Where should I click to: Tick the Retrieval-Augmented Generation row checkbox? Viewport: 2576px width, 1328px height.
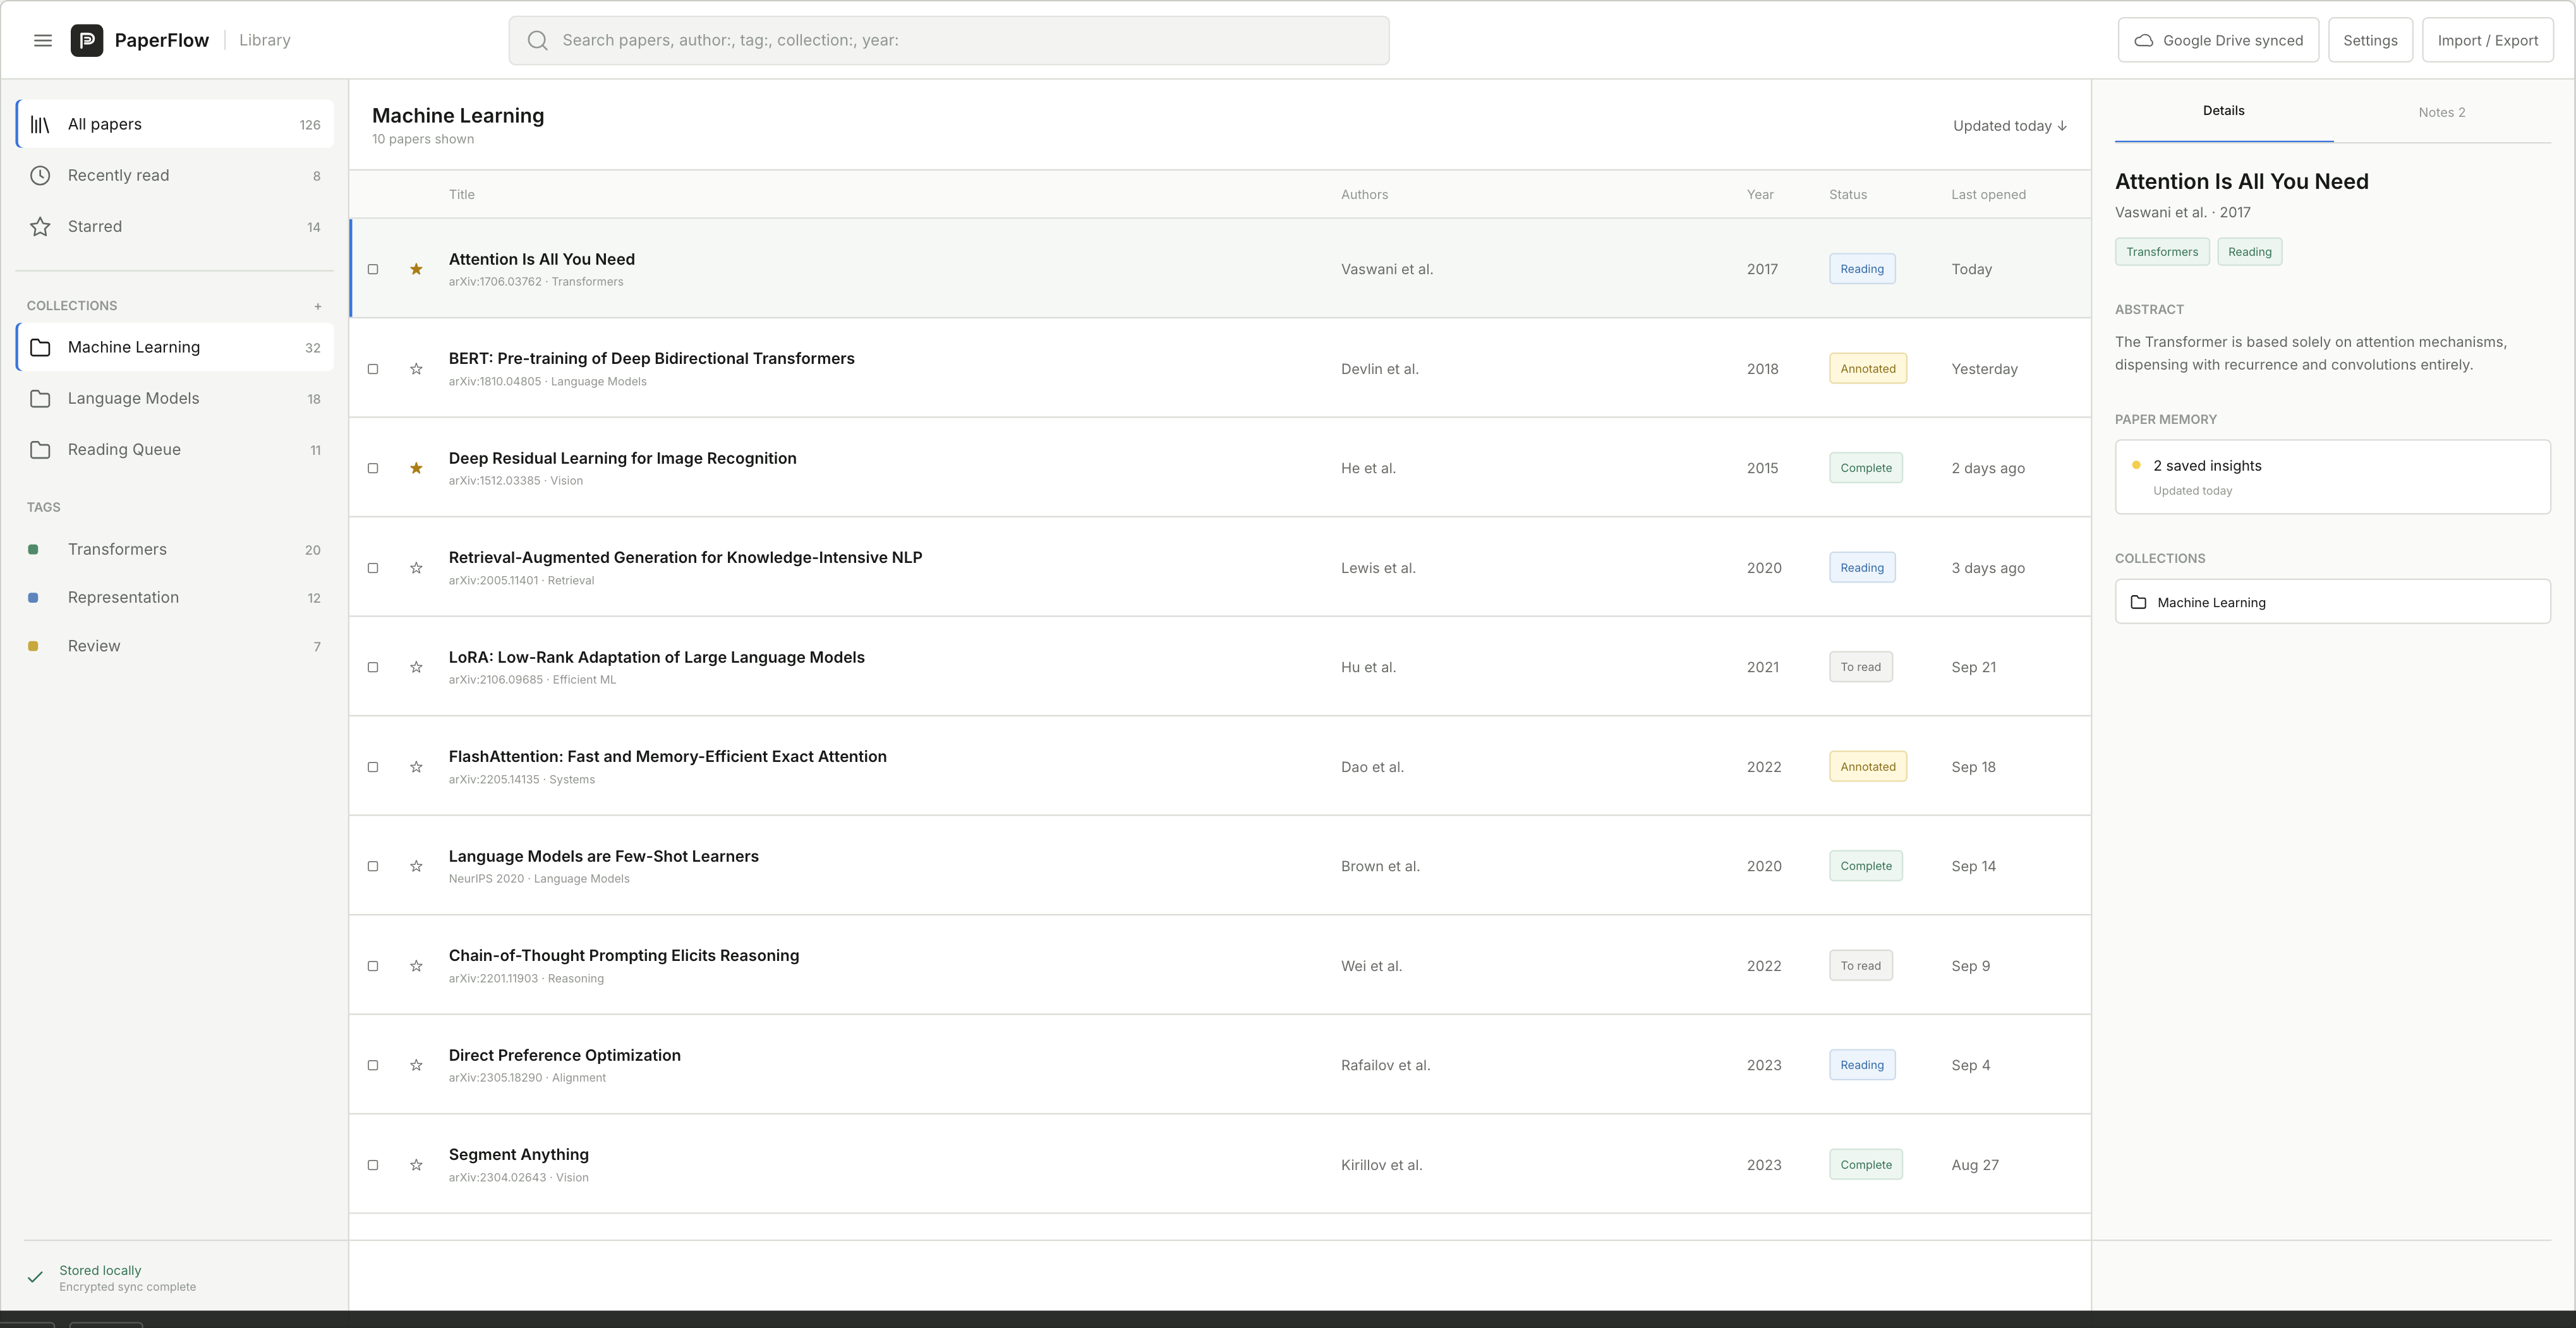(373, 568)
